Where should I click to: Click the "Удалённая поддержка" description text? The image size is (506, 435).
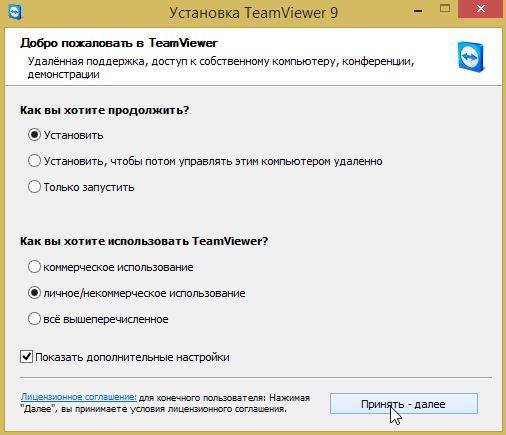[x=221, y=68]
